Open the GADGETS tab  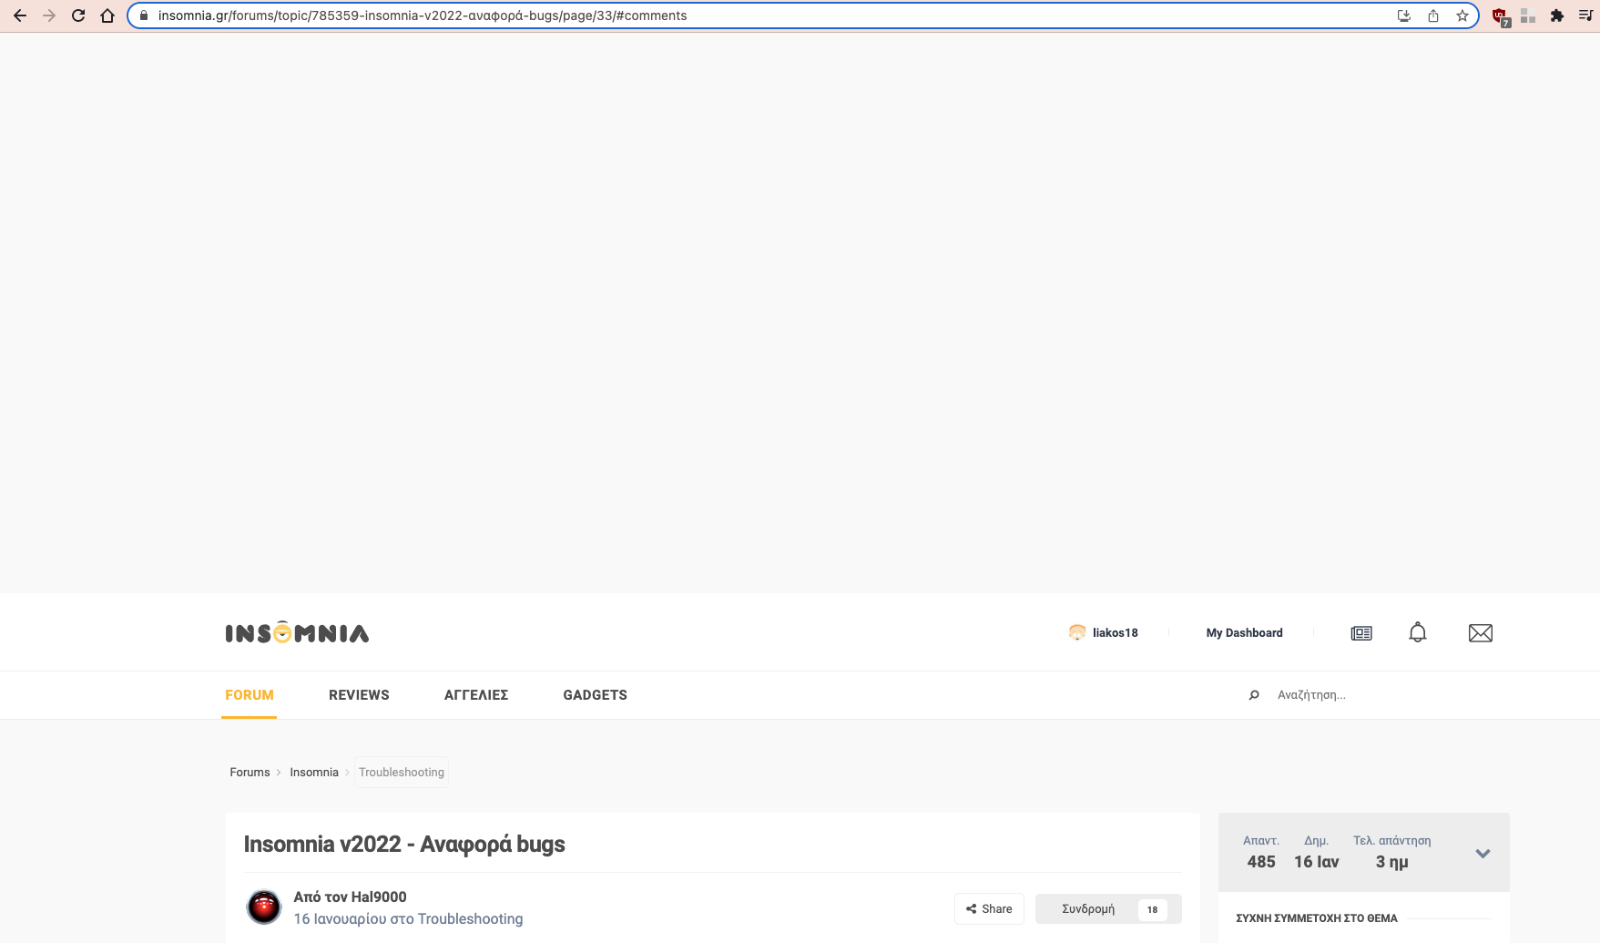coord(595,695)
